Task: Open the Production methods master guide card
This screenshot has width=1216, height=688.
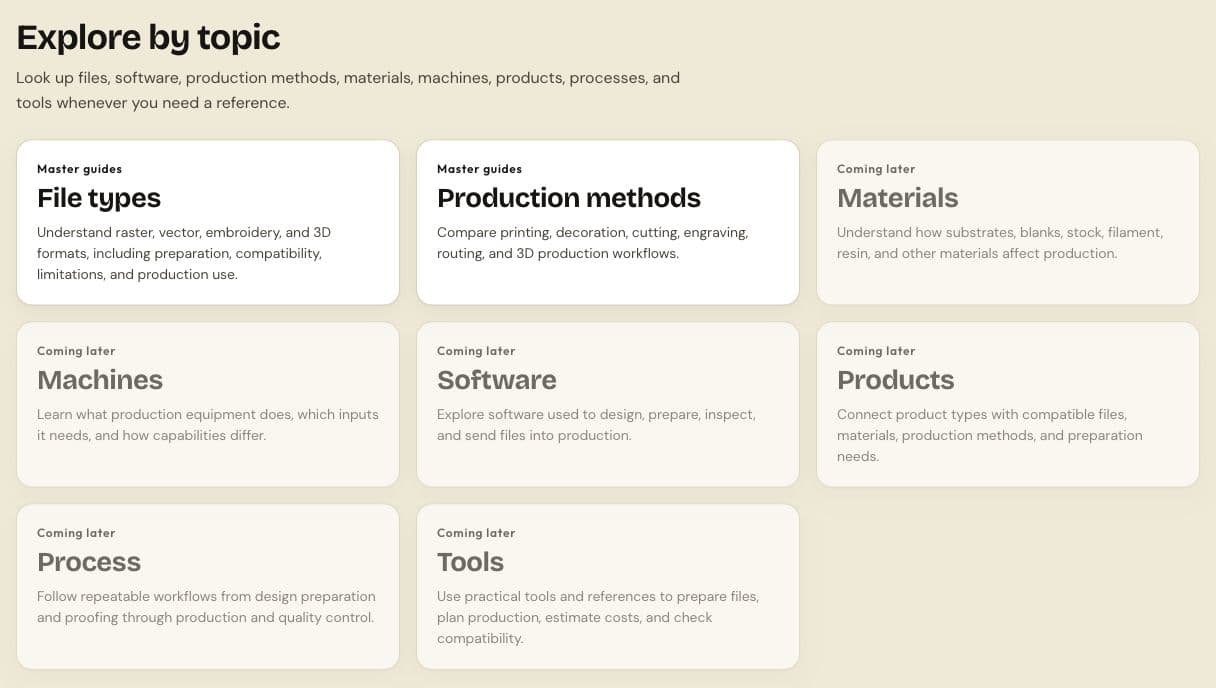Action: 608,222
